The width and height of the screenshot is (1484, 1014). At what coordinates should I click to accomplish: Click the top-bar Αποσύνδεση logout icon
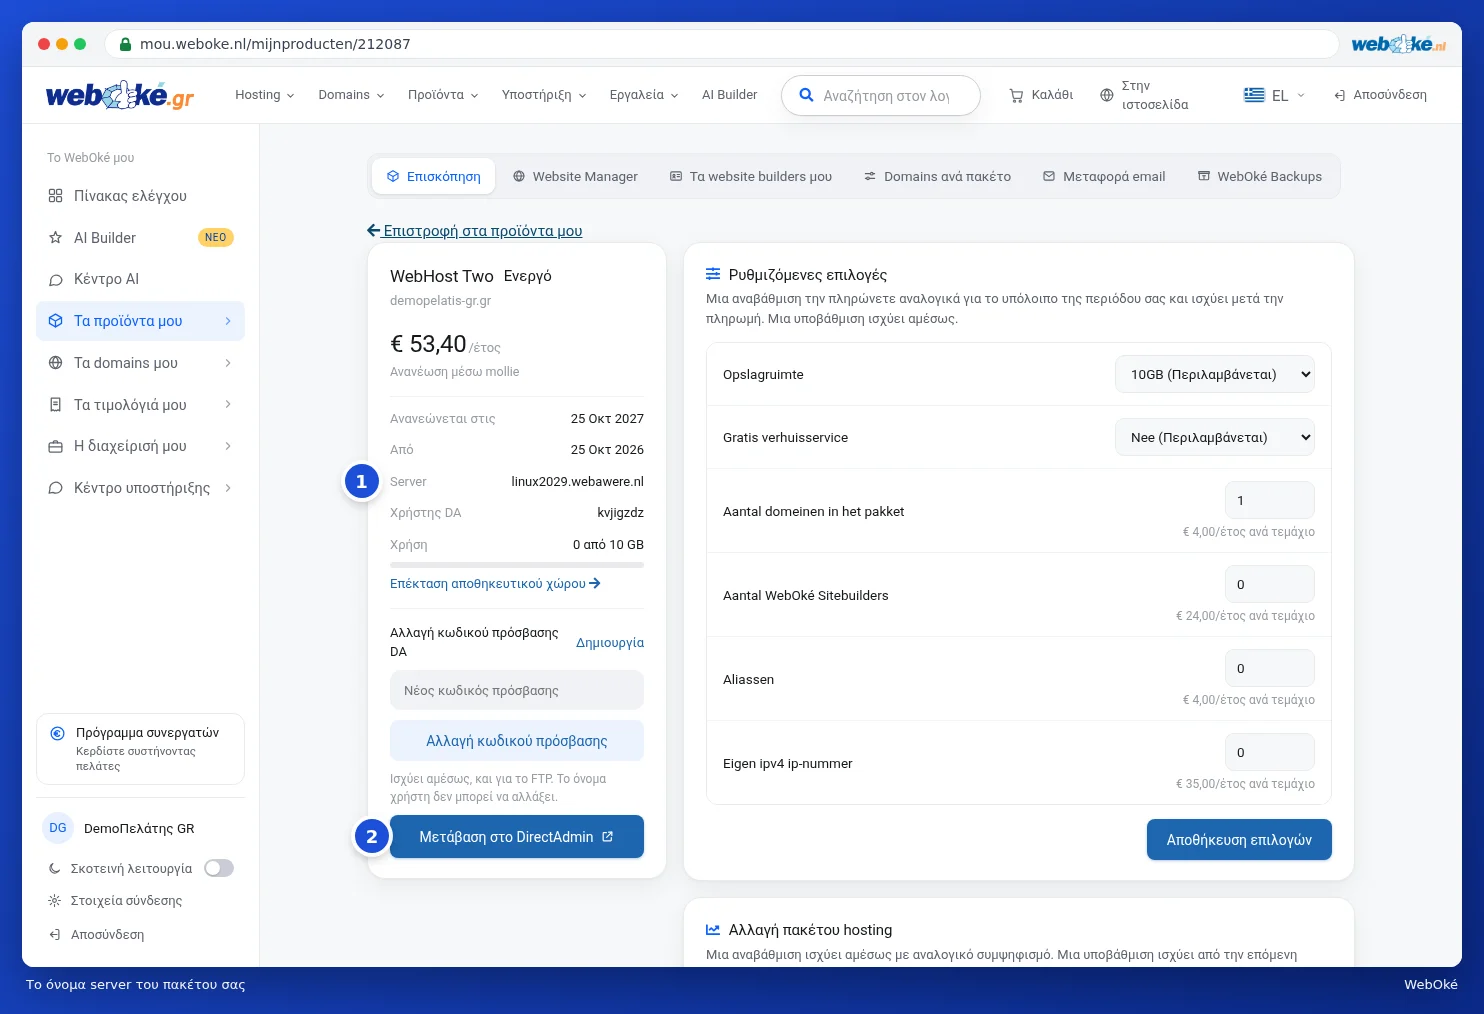click(1339, 95)
